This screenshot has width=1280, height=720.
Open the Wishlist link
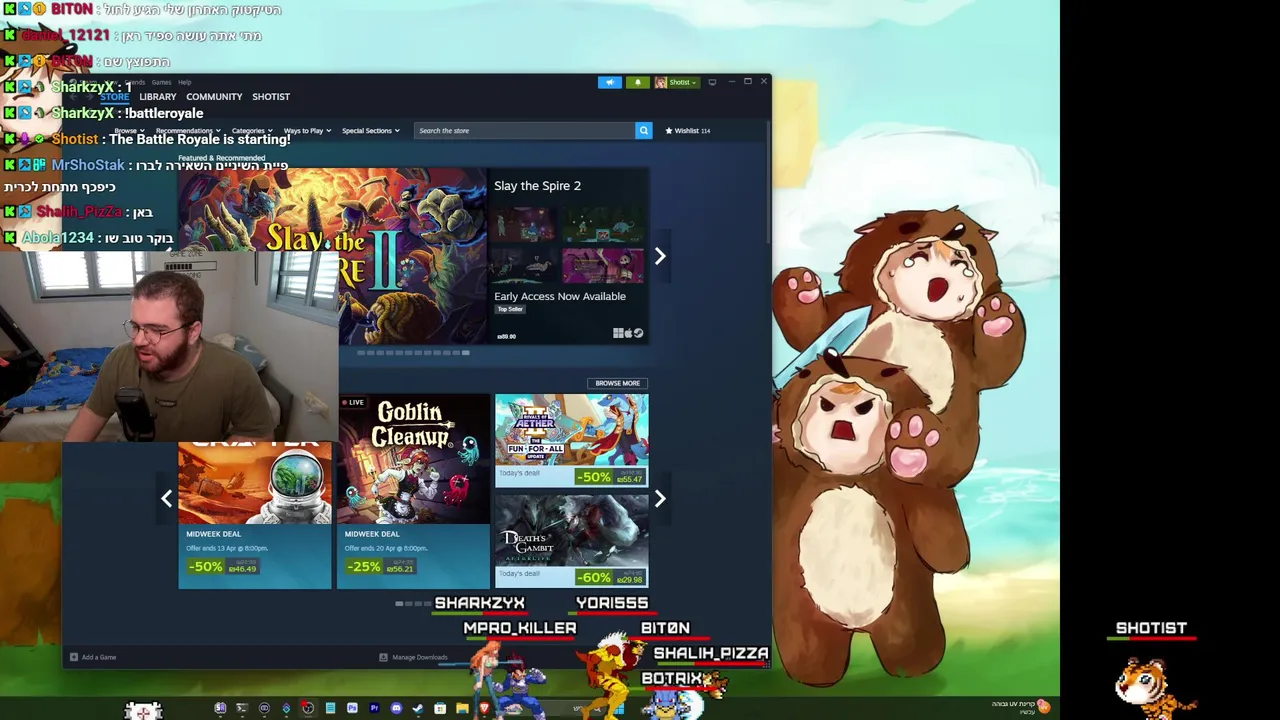pyautogui.click(x=688, y=131)
